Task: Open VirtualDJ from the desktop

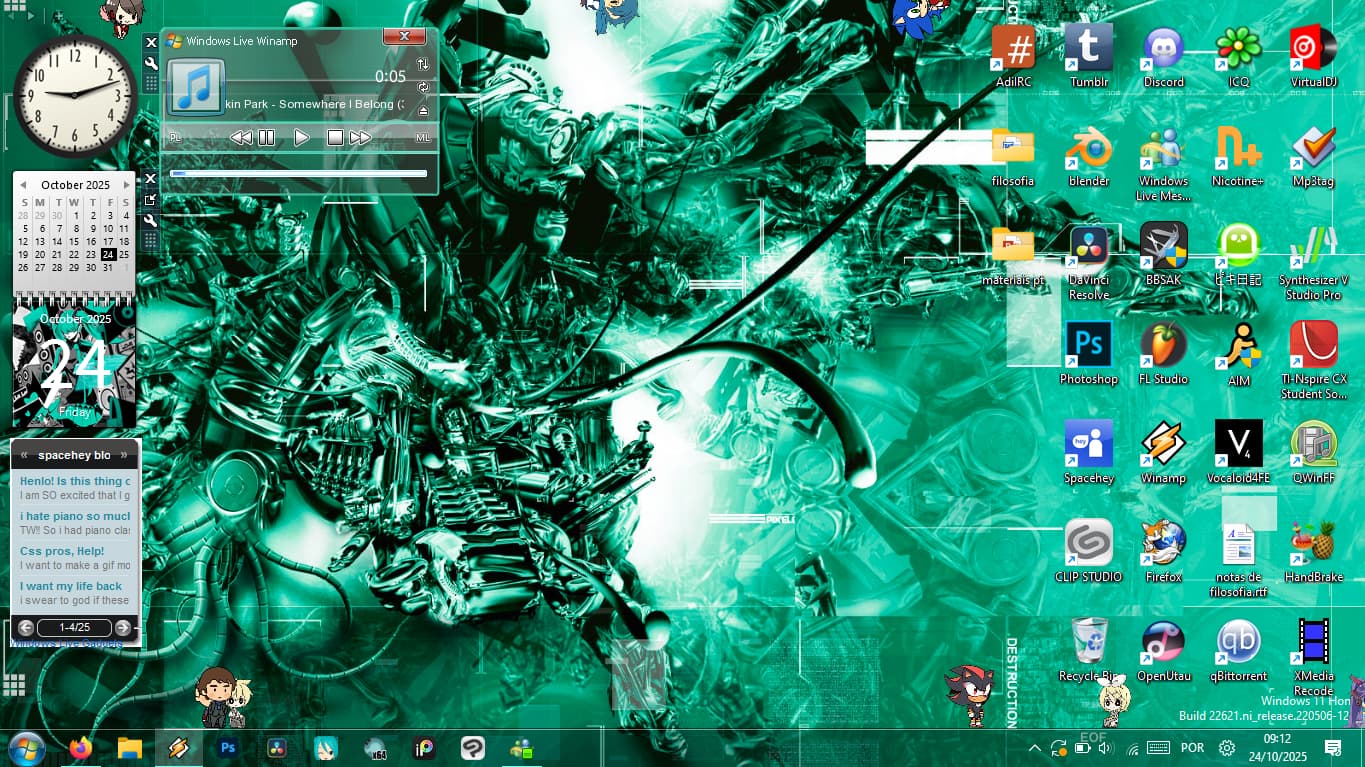Action: point(1313,48)
